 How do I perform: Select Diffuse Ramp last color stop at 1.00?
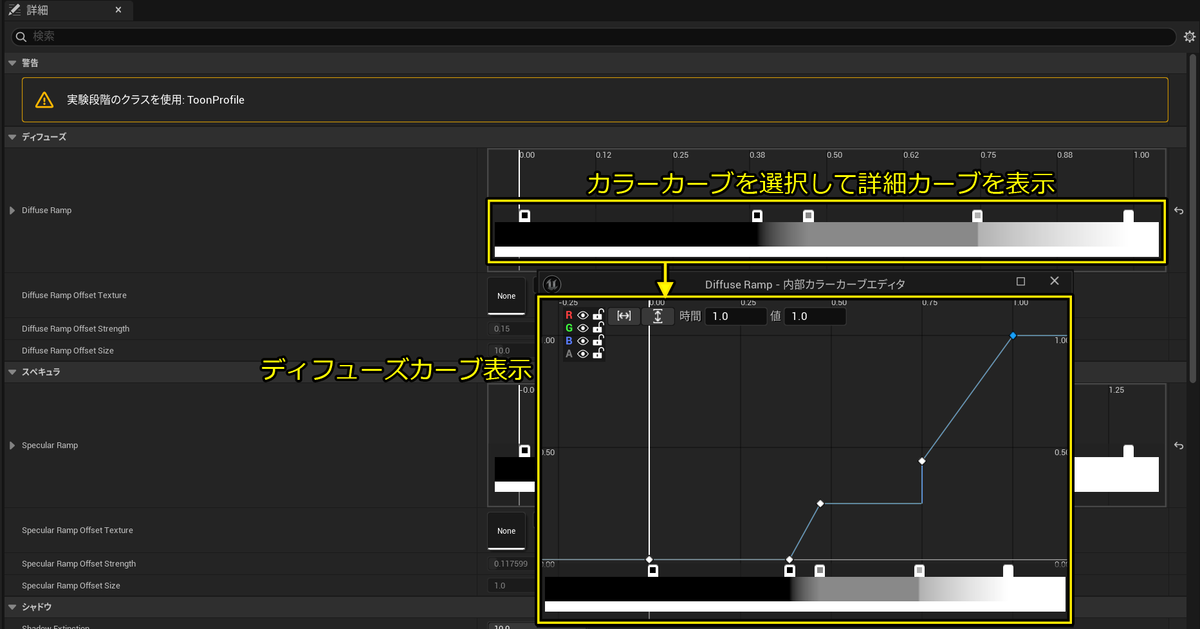pos(1128,215)
